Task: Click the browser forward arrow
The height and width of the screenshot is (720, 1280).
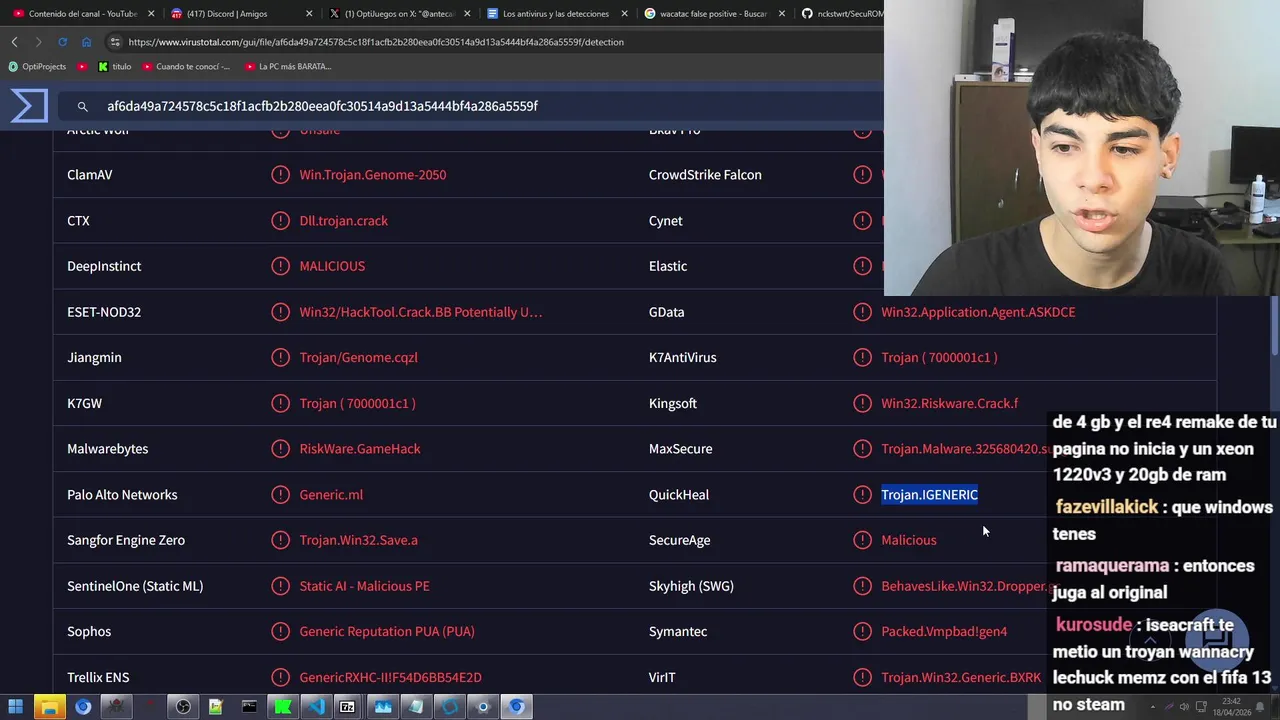Action: (38, 42)
